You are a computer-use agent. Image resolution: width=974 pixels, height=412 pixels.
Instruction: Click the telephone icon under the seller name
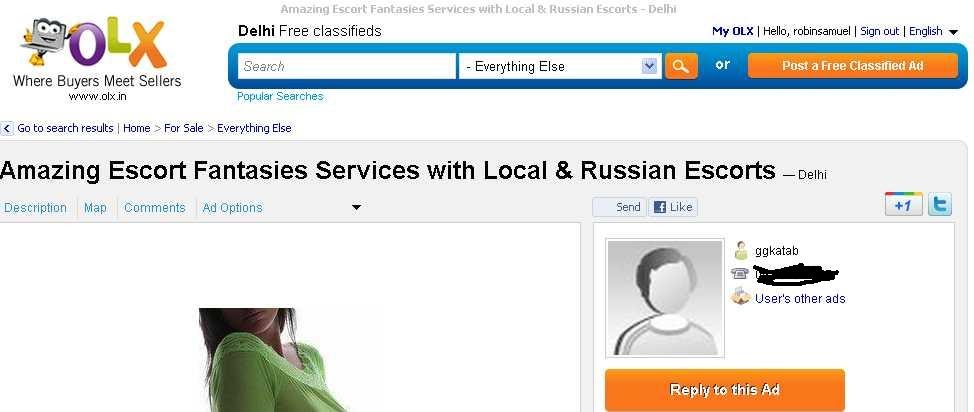[740, 273]
